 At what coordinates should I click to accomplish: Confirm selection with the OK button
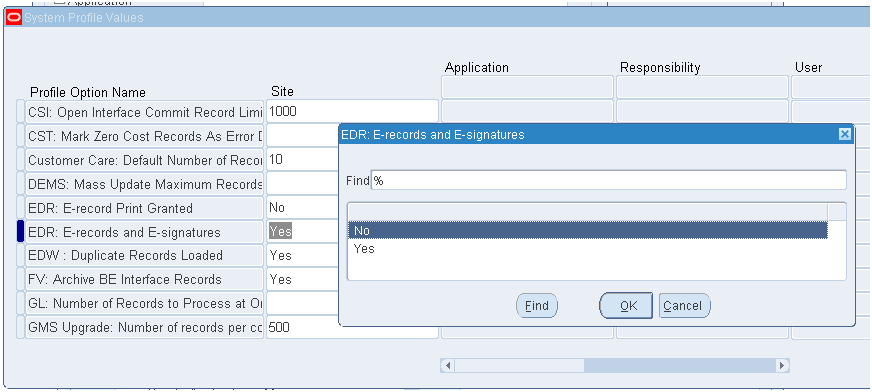coord(626,306)
